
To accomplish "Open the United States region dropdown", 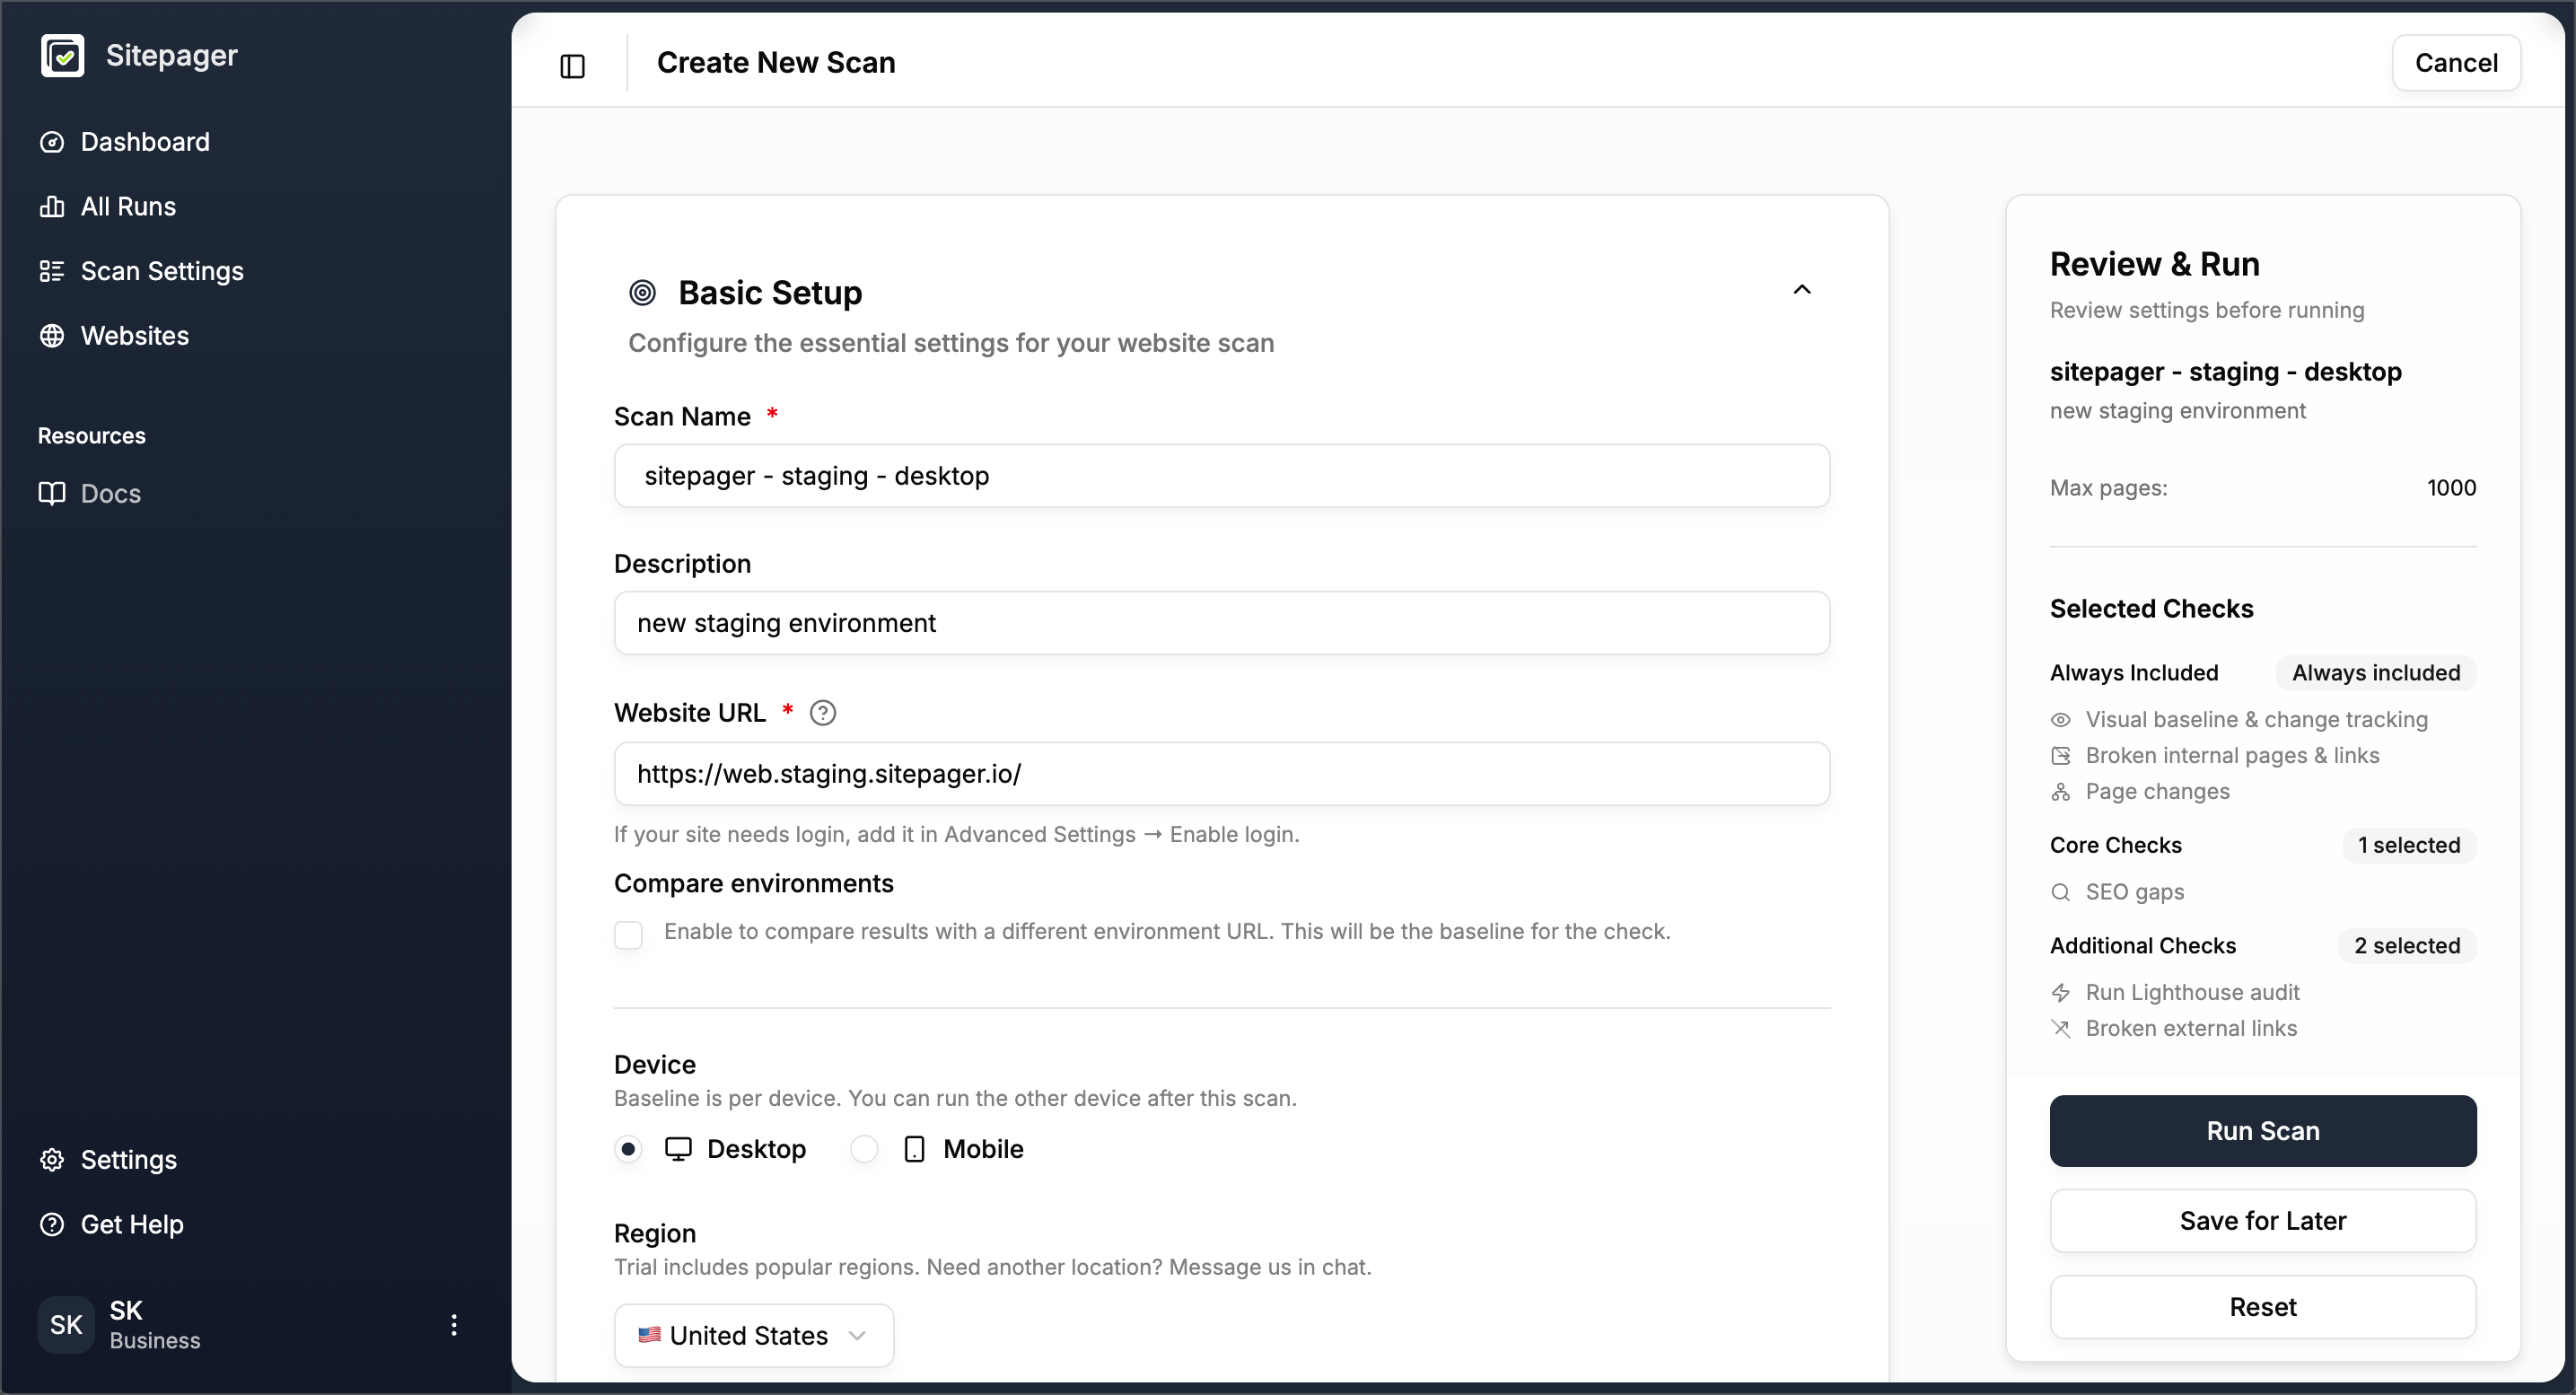I will pyautogui.click(x=753, y=1335).
